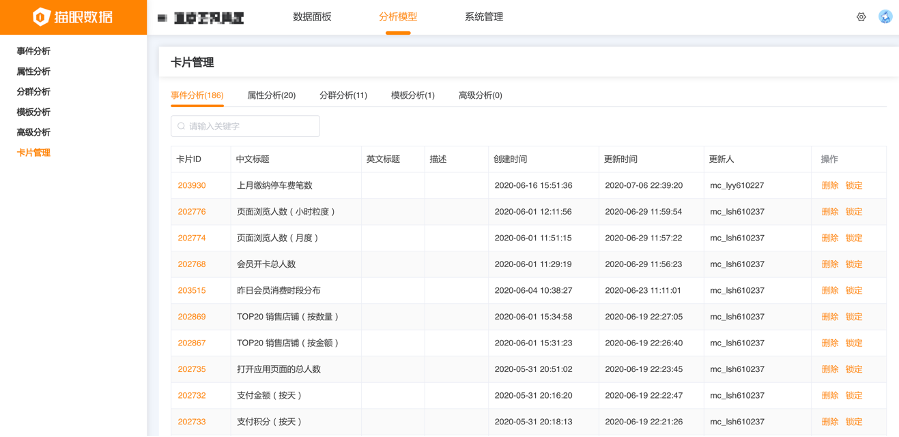Click the 创建时间 column header
899x437 pixels.
510,159
